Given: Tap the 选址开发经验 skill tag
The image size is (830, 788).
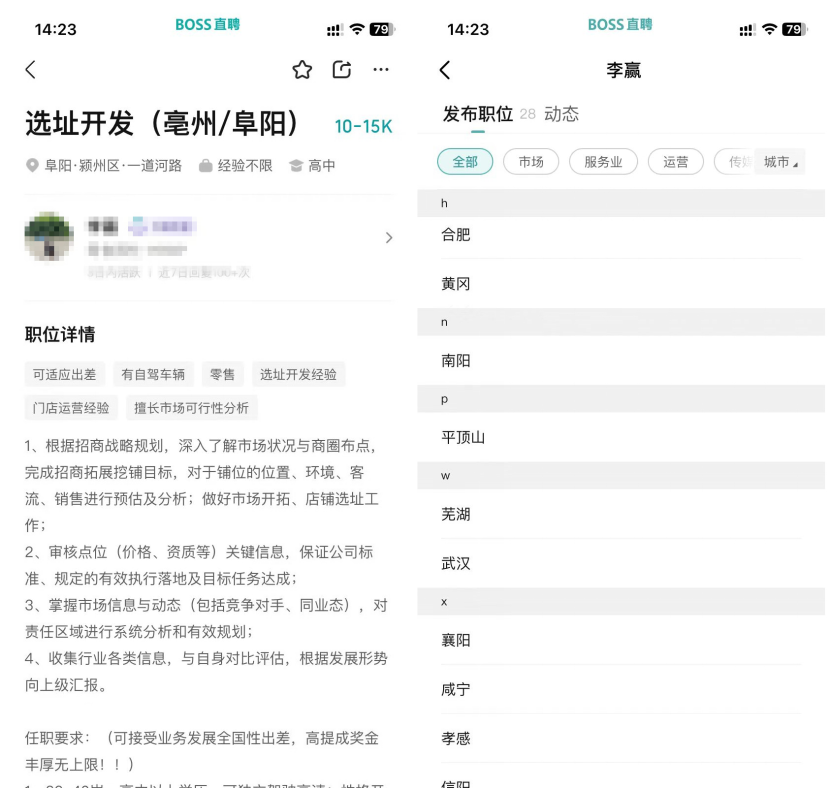Looking at the screenshot, I should pos(298,375).
